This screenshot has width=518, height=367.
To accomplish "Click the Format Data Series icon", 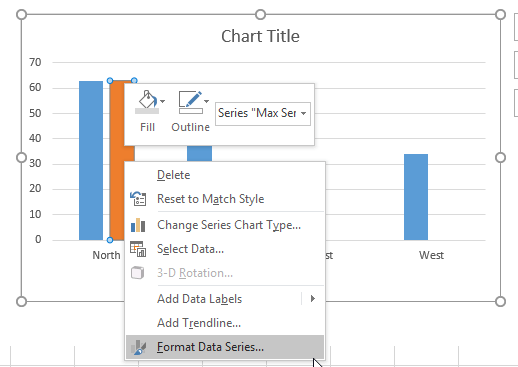I will pyautogui.click(x=138, y=347).
